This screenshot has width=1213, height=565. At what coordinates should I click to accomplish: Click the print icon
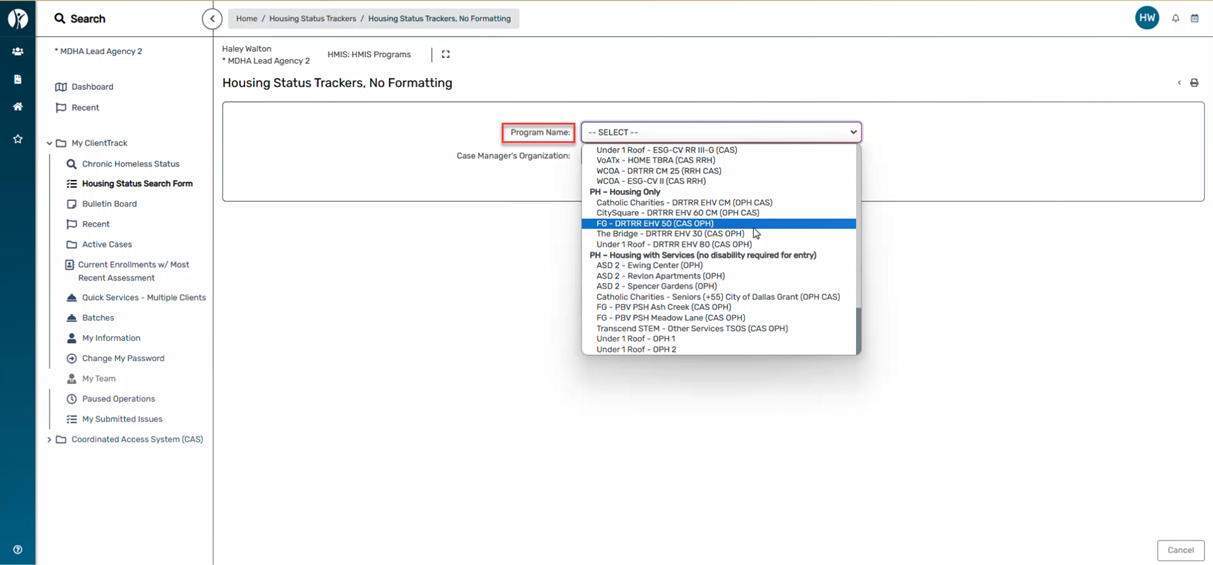click(x=1194, y=83)
